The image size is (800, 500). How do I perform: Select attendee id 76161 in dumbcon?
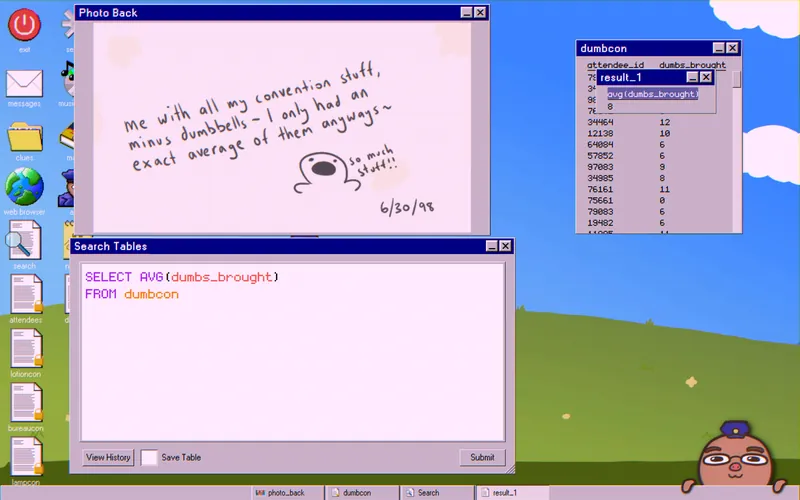point(600,189)
